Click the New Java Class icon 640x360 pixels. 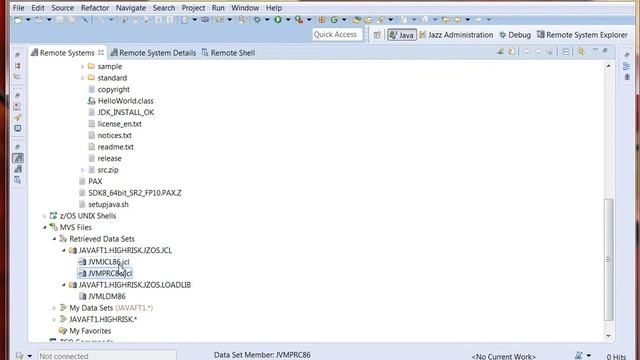click(x=334, y=20)
